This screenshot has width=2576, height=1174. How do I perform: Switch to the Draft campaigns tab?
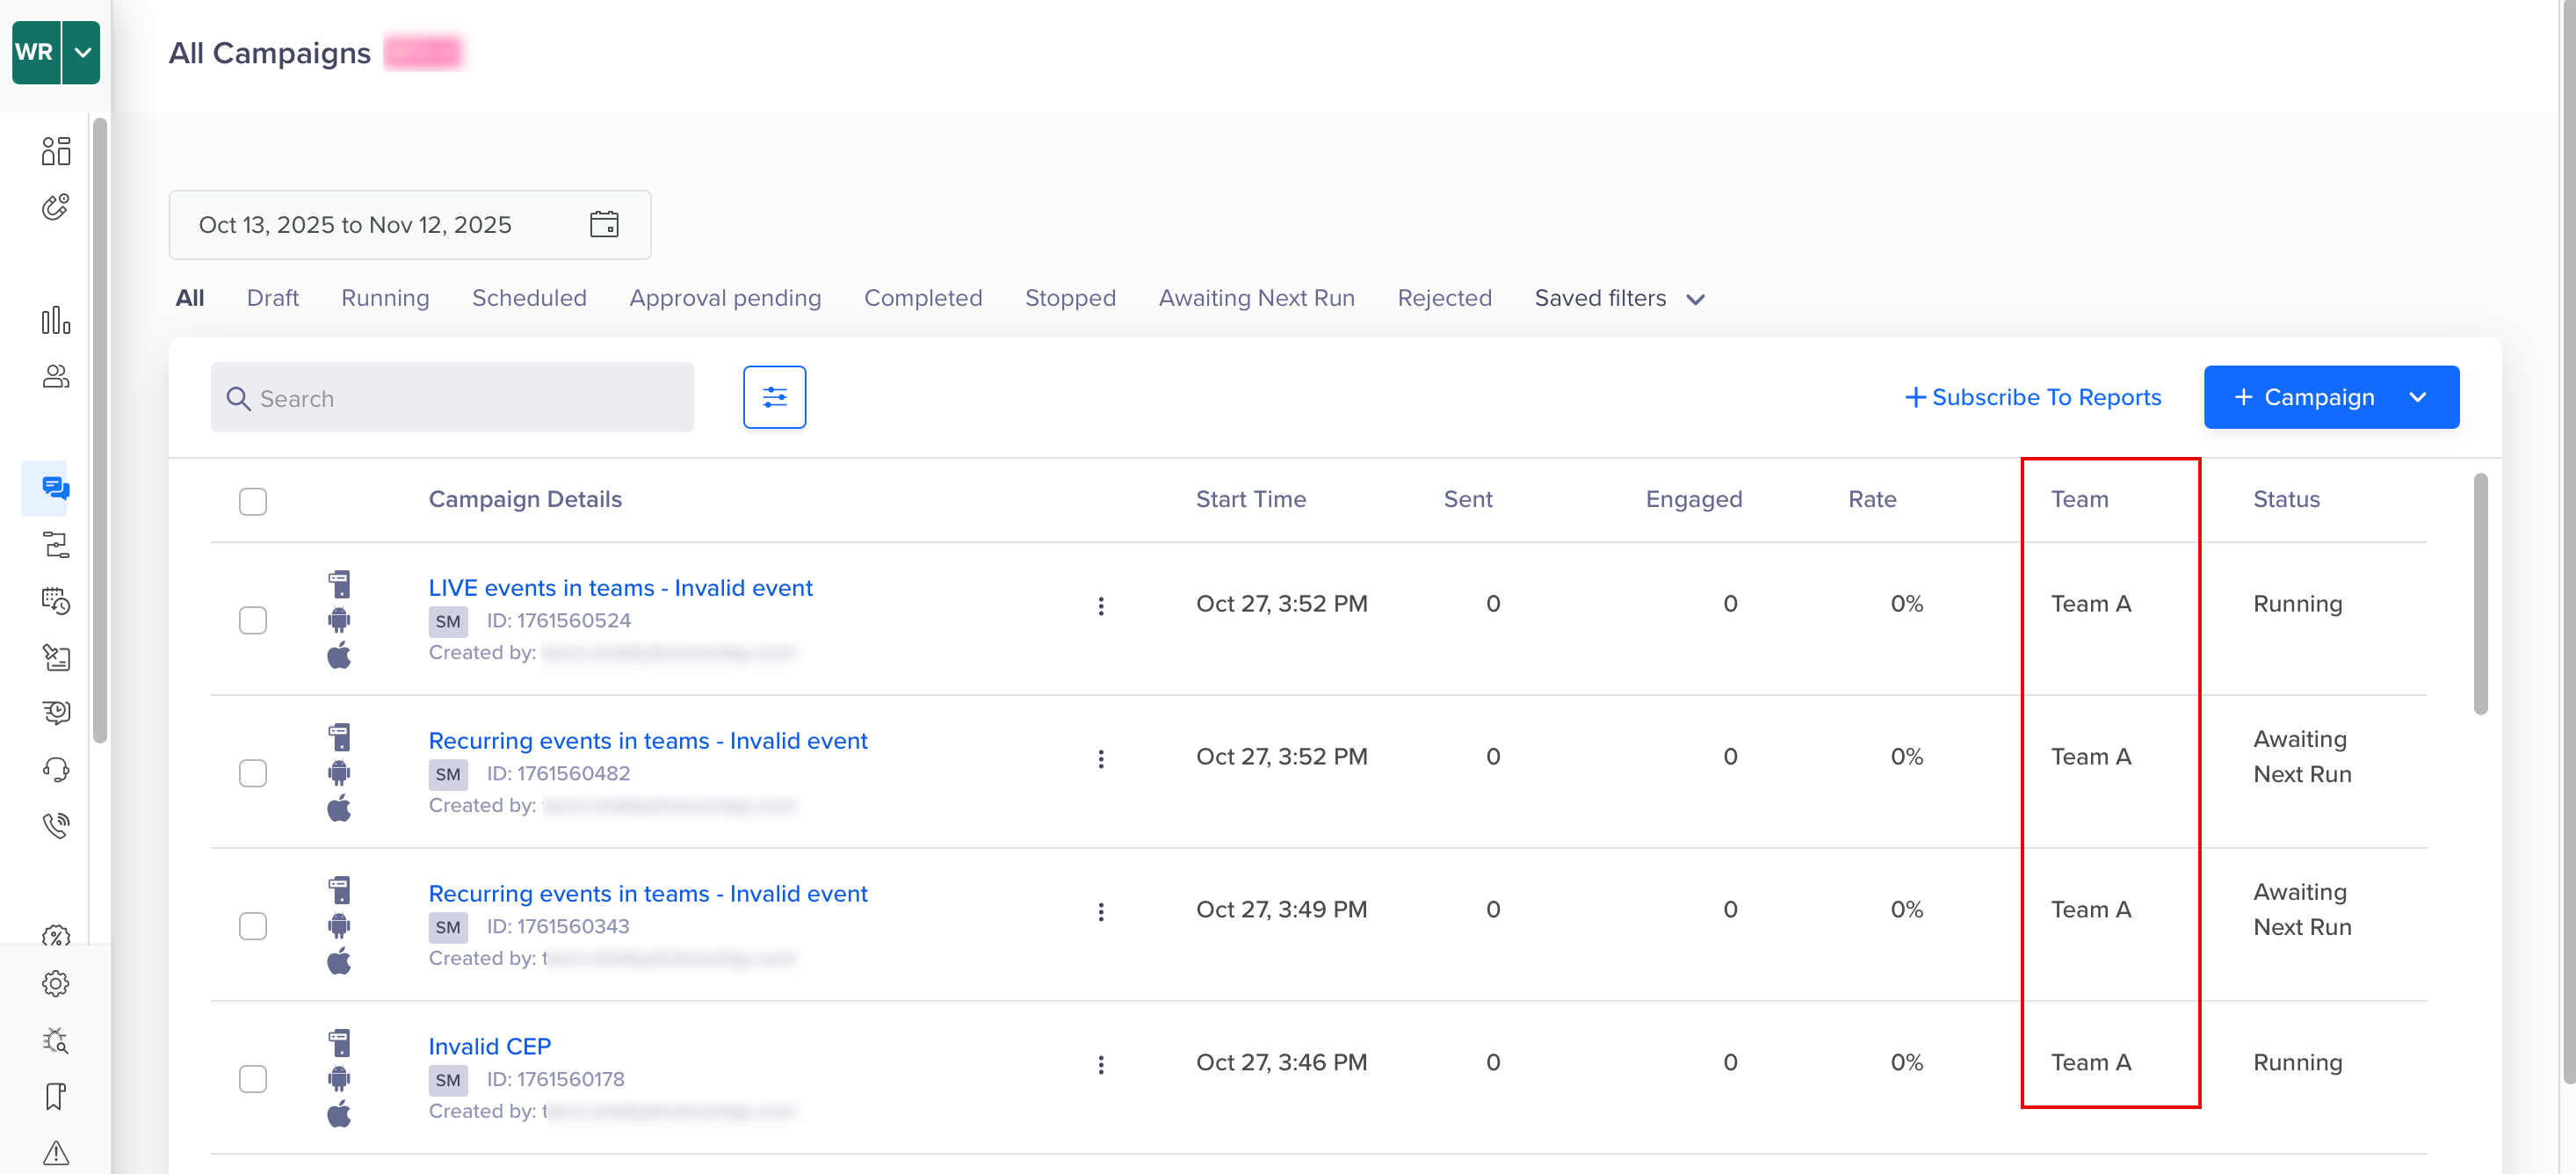pos(272,297)
